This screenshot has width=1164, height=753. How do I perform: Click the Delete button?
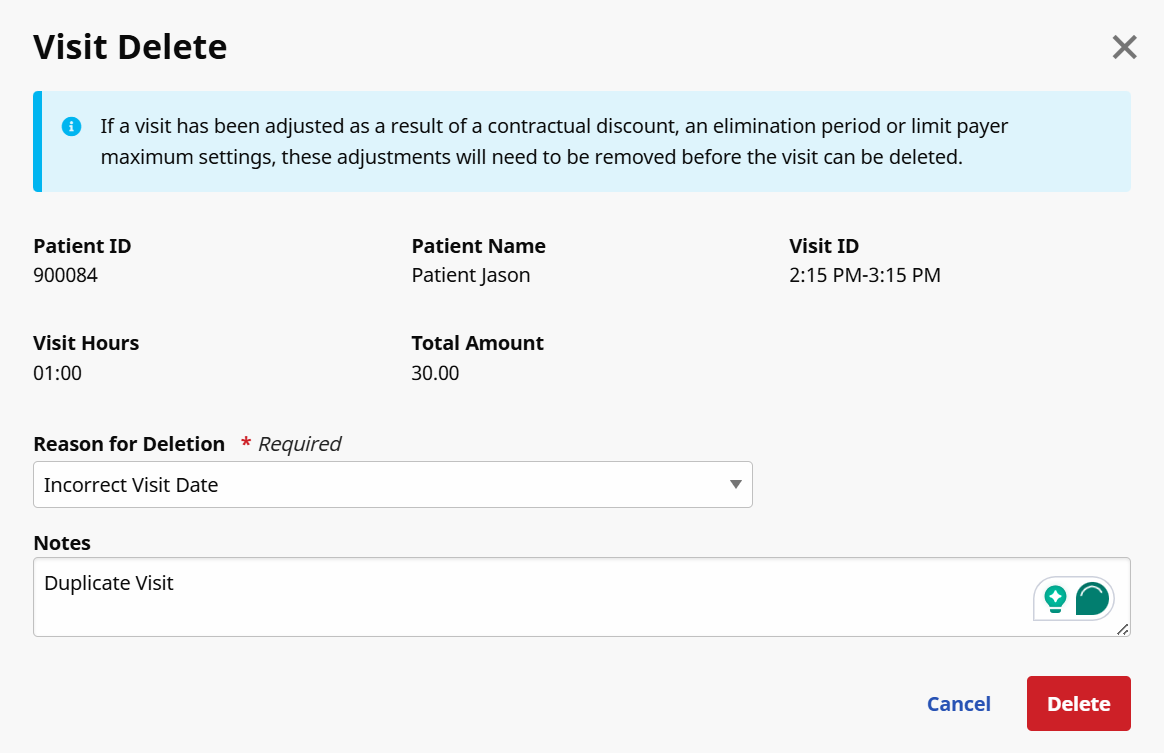(x=1078, y=704)
